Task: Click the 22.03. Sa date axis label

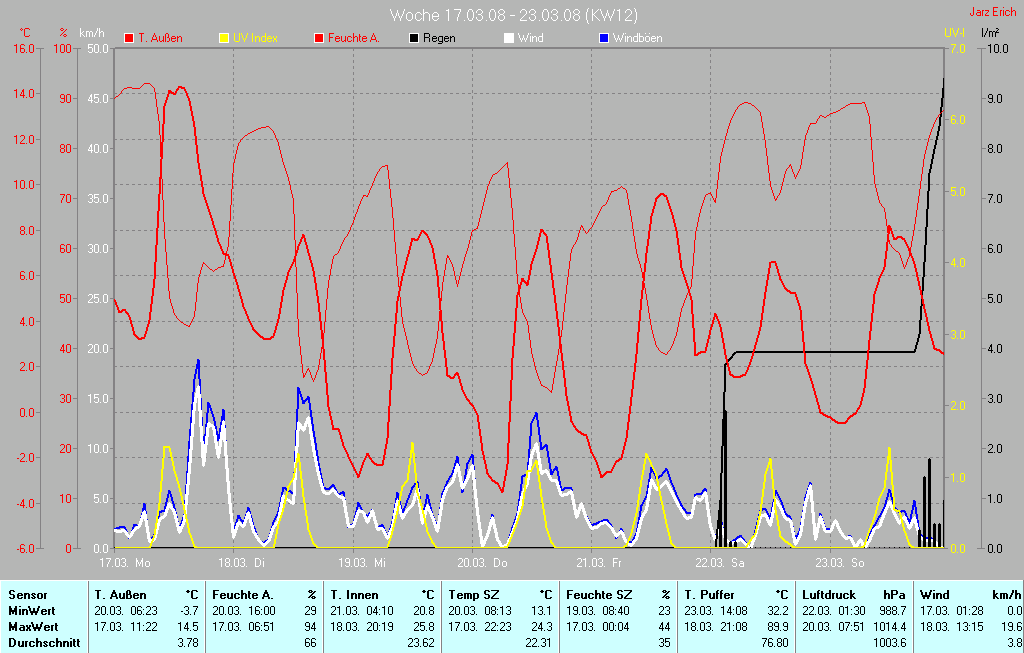Action: (720, 563)
